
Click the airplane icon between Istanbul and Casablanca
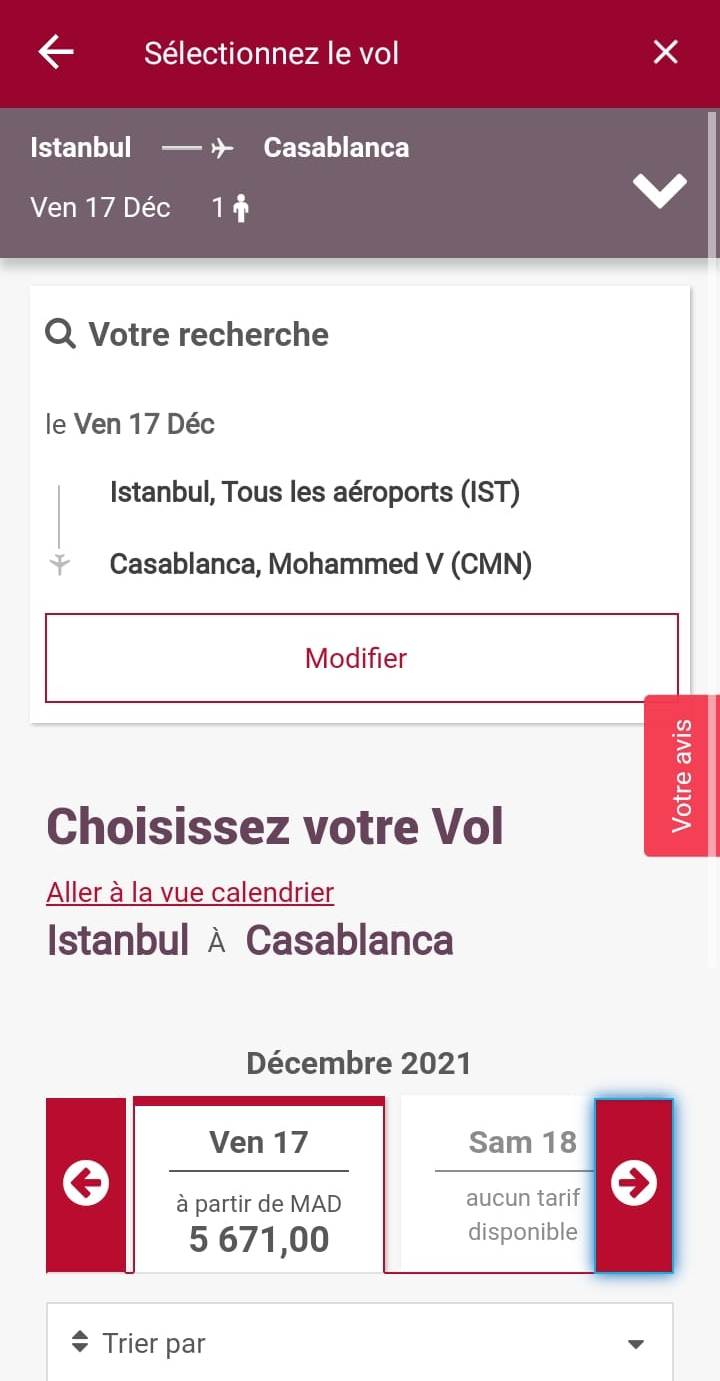[222, 148]
